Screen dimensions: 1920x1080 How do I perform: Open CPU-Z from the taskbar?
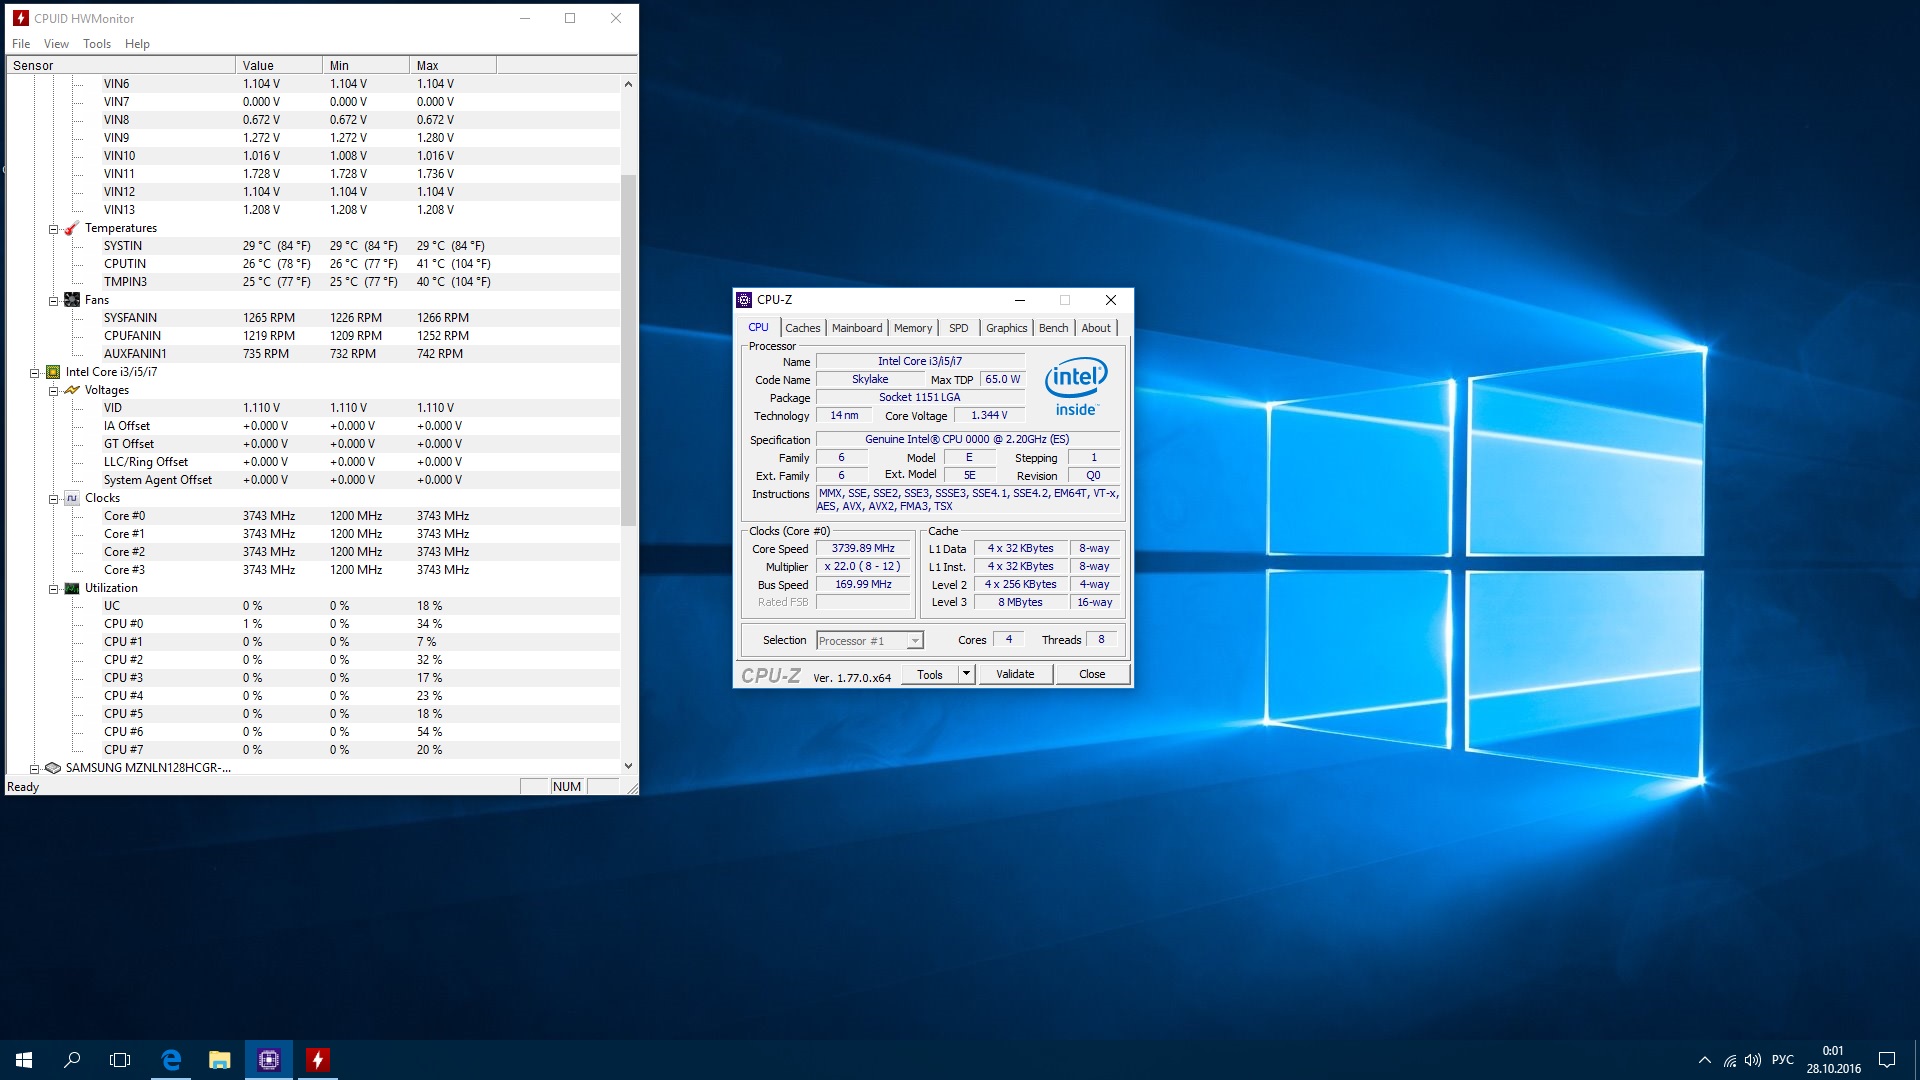pos(269,1060)
